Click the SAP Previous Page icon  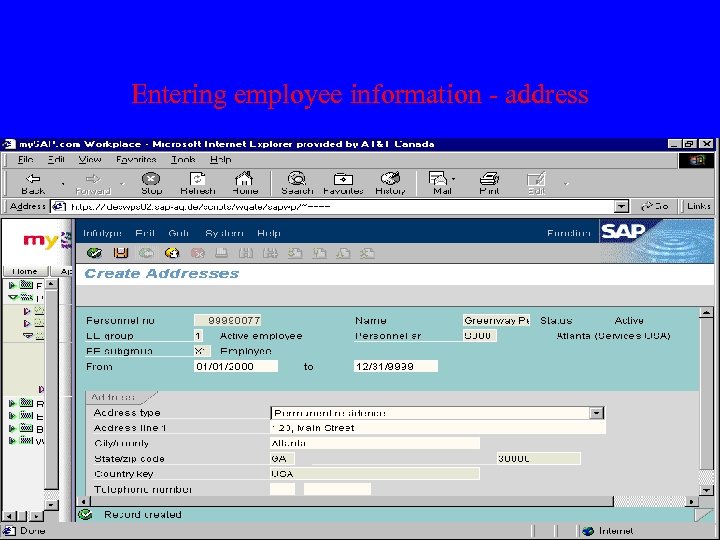(x=319, y=253)
